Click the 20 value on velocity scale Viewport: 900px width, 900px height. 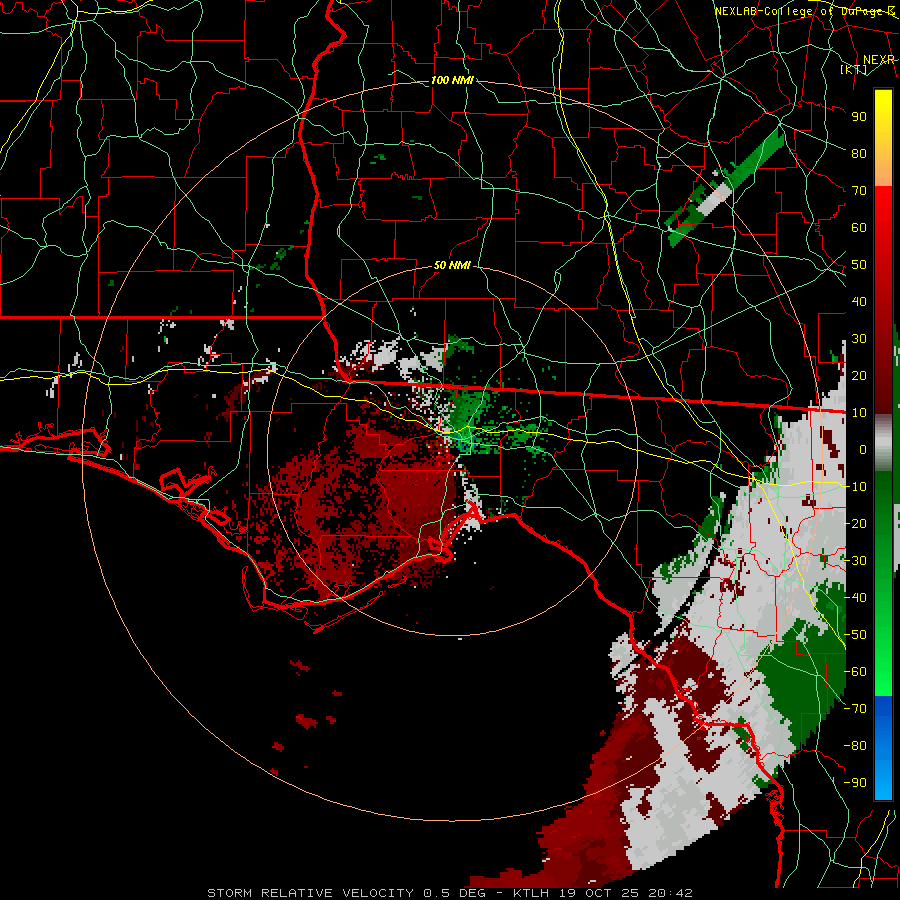[859, 375]
